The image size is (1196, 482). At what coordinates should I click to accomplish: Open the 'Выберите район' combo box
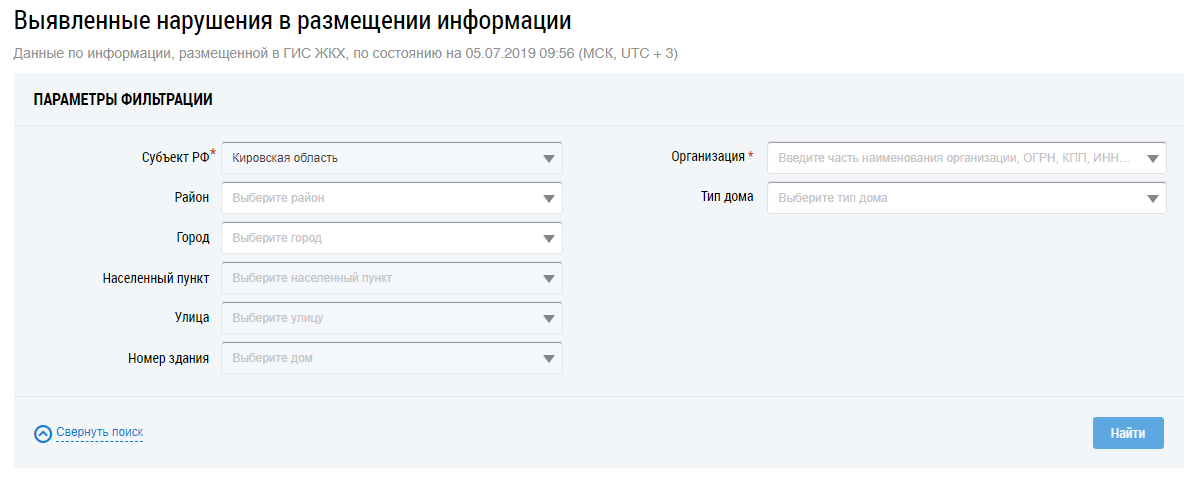(x=380, y=198)
